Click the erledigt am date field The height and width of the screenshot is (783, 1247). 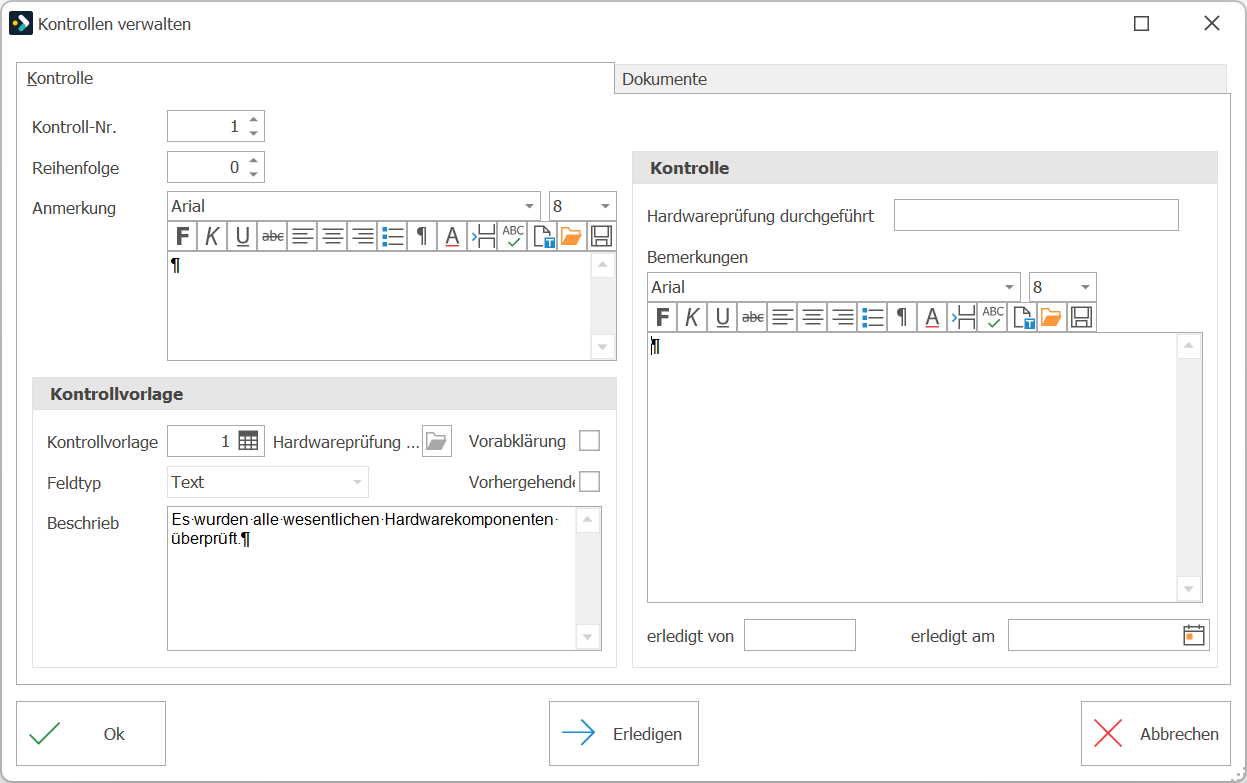coord(1109,635)
